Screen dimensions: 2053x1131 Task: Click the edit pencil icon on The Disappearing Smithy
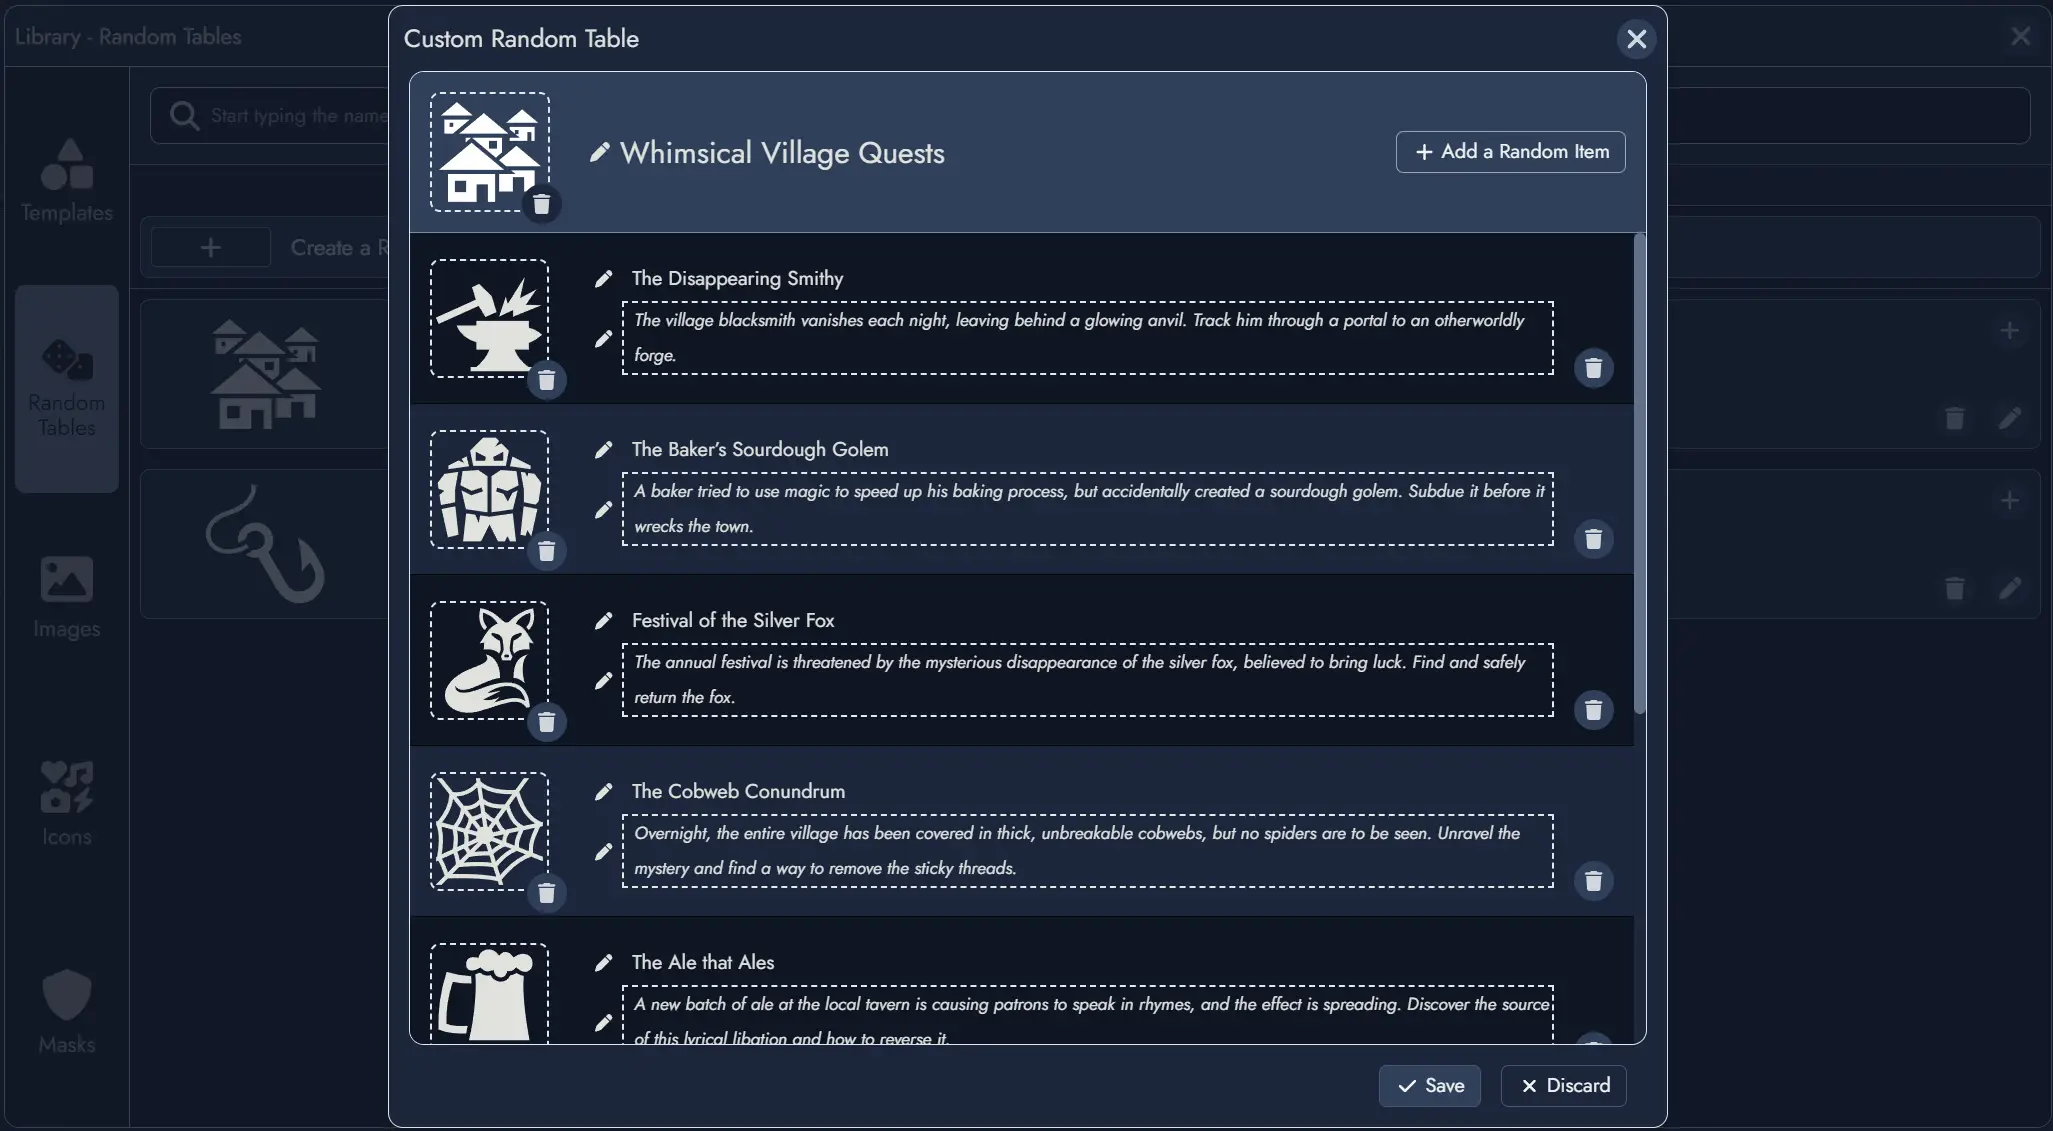click(602, 277)
